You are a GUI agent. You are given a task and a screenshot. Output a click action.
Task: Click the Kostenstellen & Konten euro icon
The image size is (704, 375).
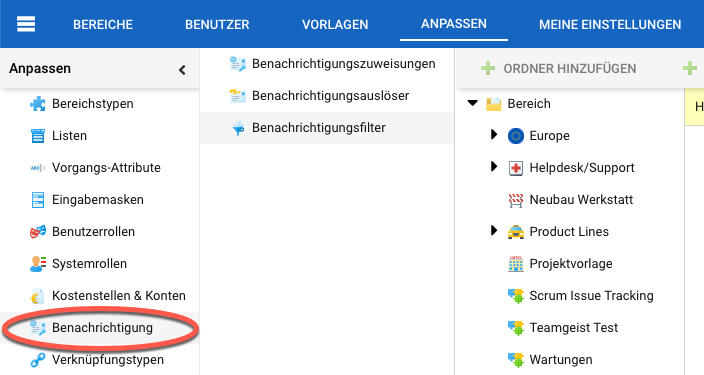[38, 296]
